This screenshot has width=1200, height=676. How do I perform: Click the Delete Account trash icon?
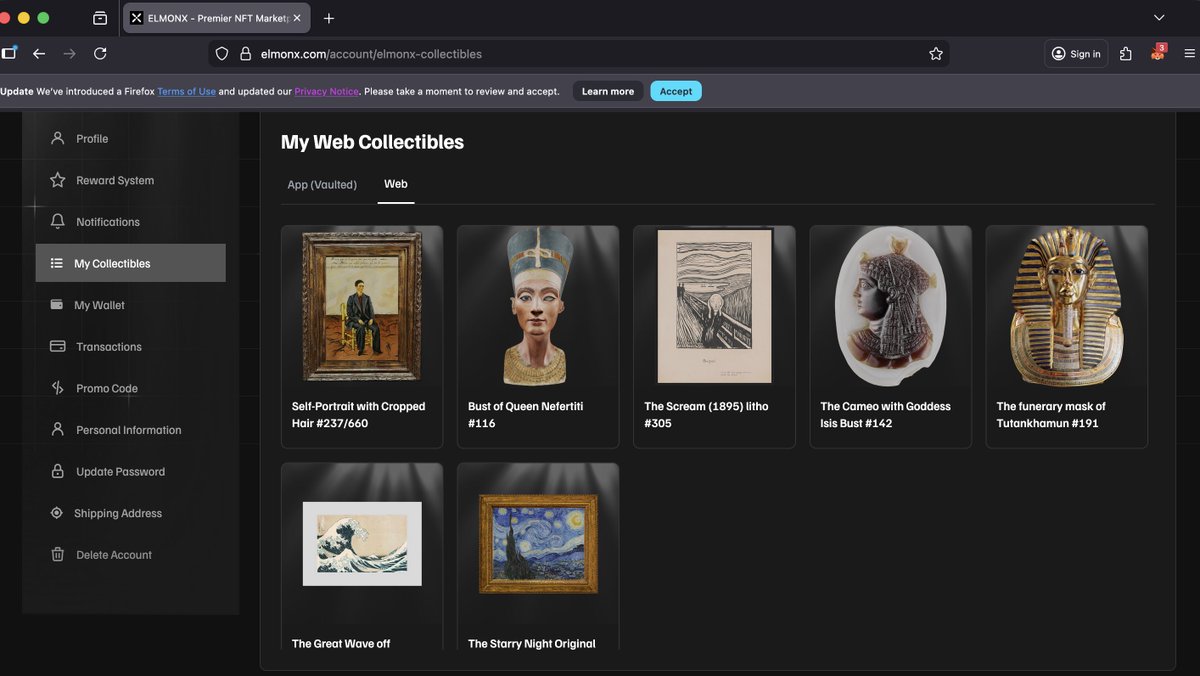tap(57, 554)
